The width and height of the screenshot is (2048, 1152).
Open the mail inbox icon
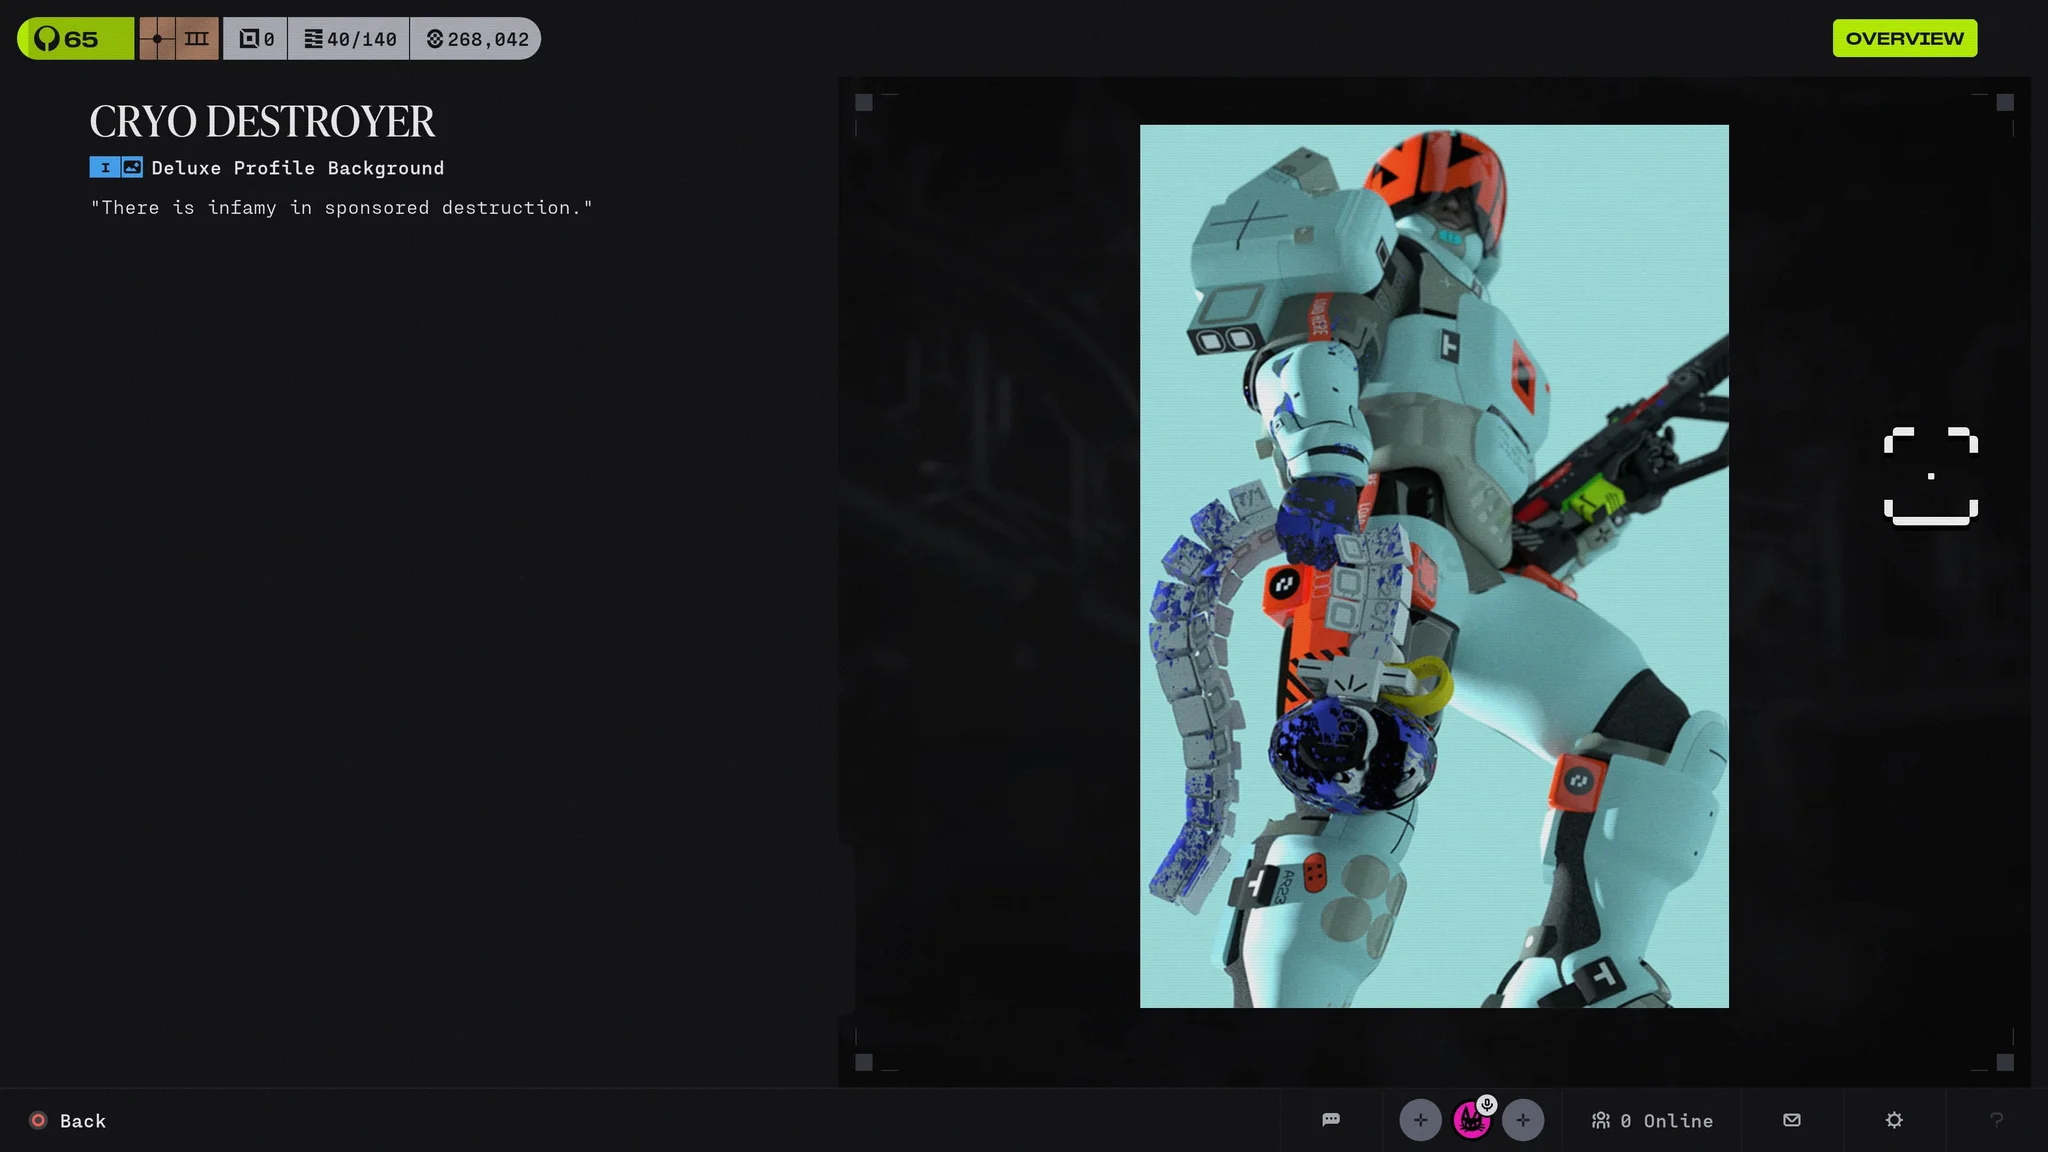pos(1792,1120)
